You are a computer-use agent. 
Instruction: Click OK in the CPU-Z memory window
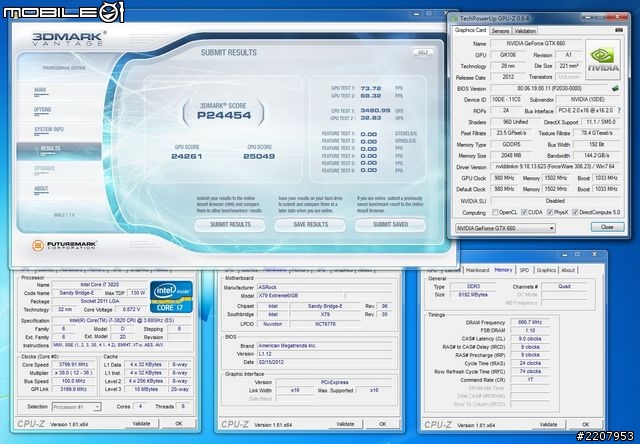586,424
